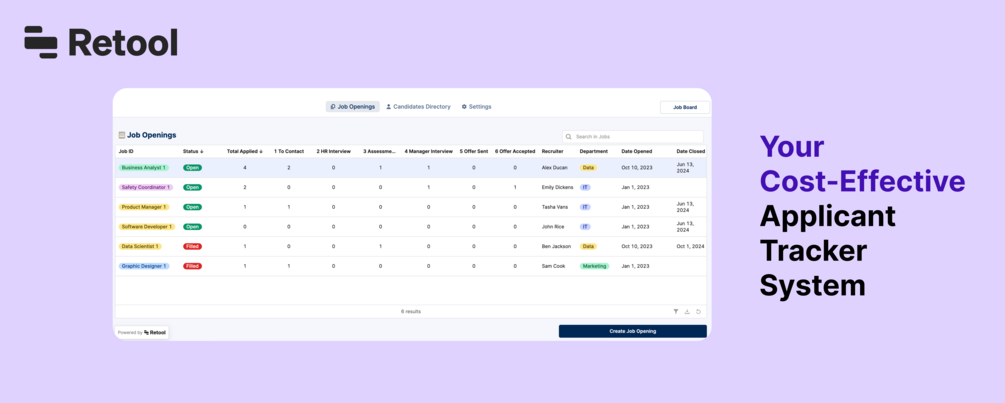Click the Recruiter column header

point(552,152)
